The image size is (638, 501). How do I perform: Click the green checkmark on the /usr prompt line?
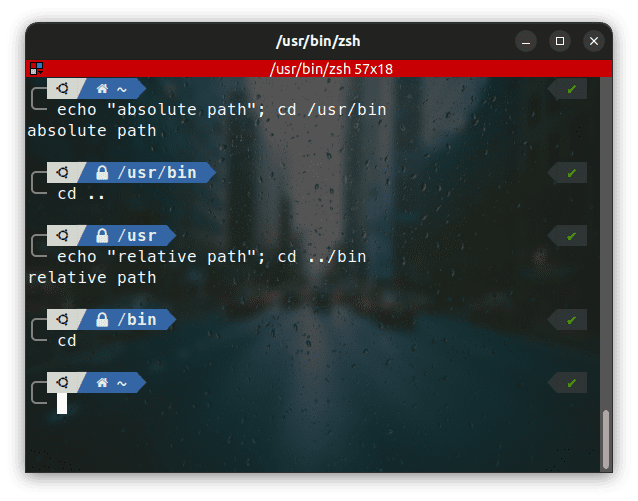tap(571, 236)
